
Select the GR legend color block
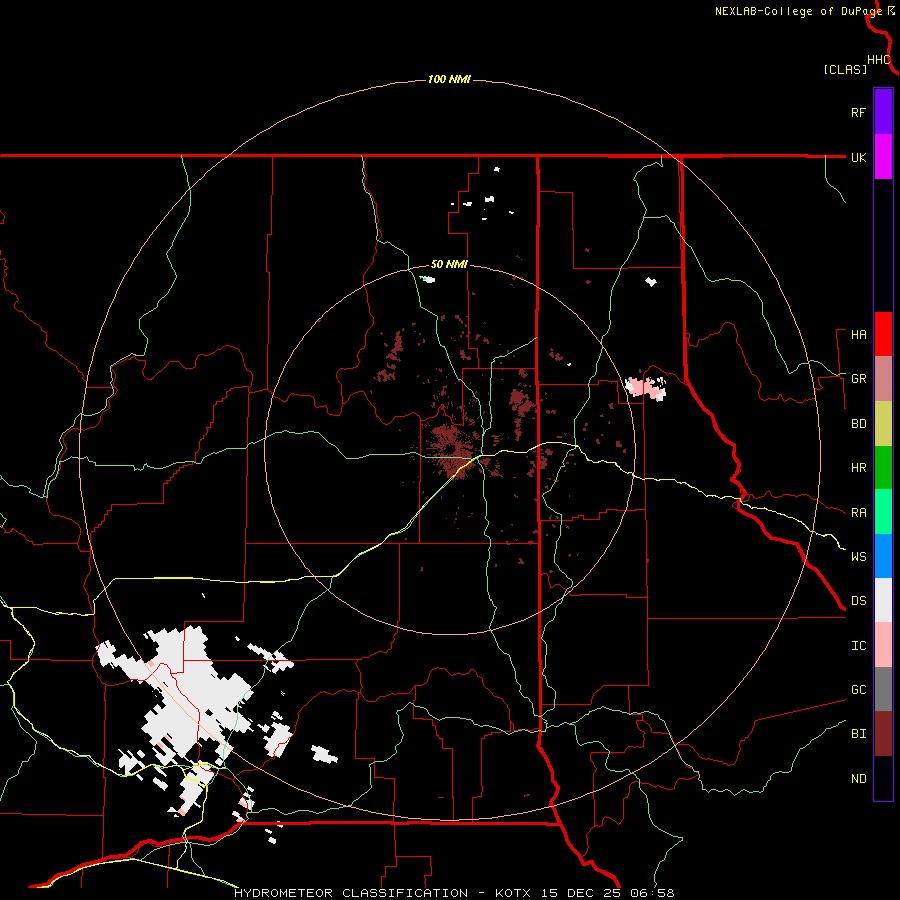(x=883, y=378)
